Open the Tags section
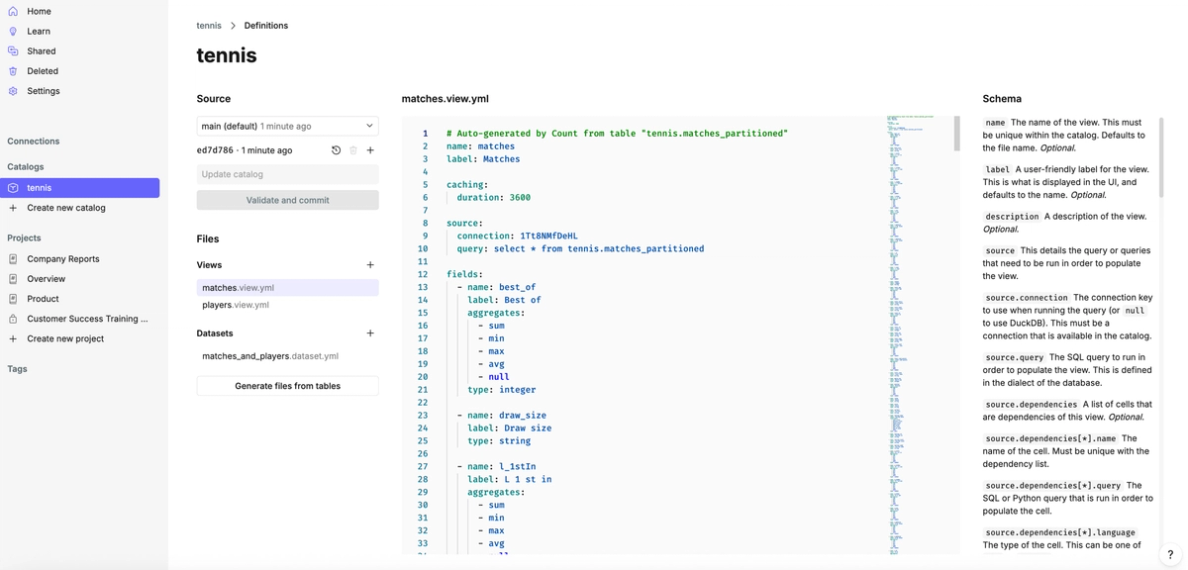 click(x=17, y=369)
